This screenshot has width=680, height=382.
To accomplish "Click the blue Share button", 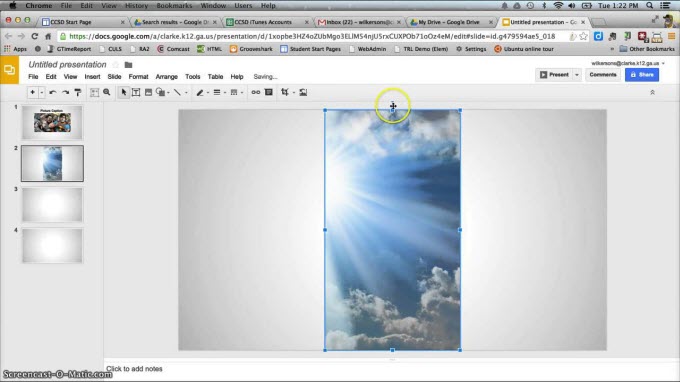I will coord(642,75).
